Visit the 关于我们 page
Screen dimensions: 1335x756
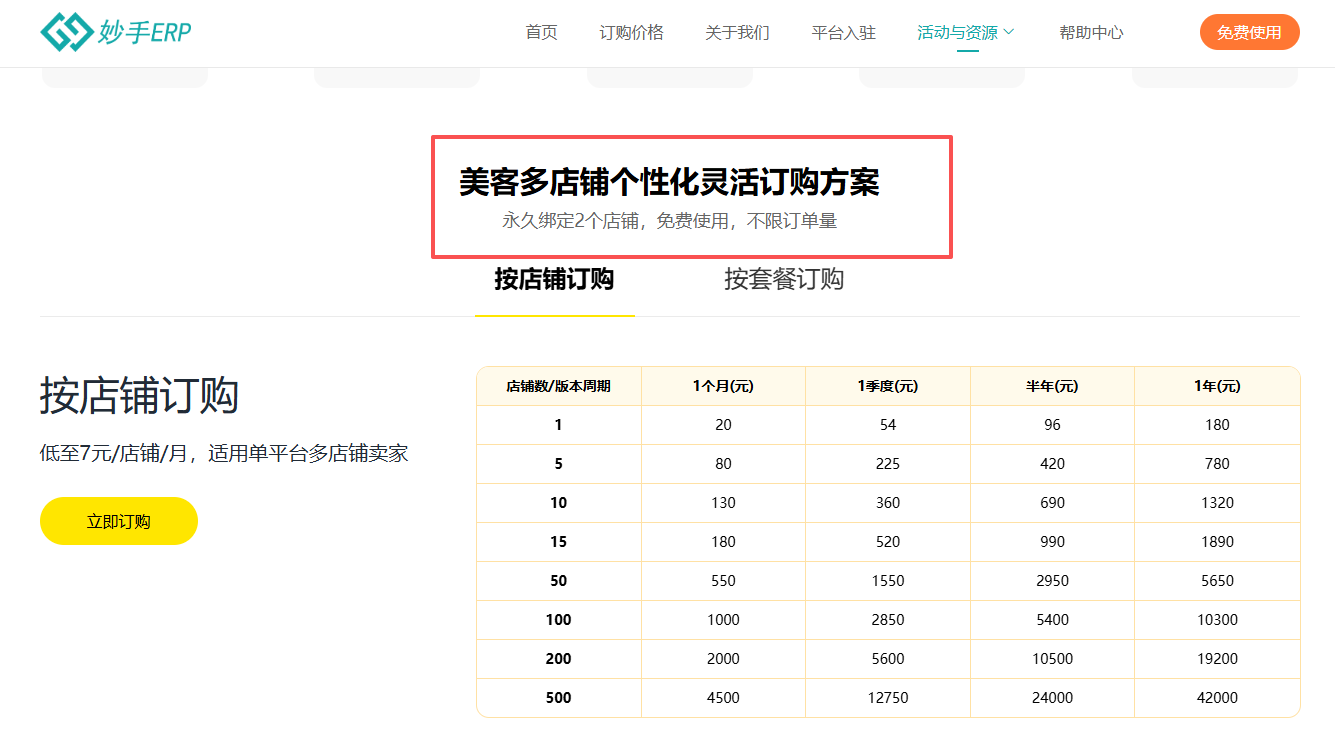pos(737,31)
